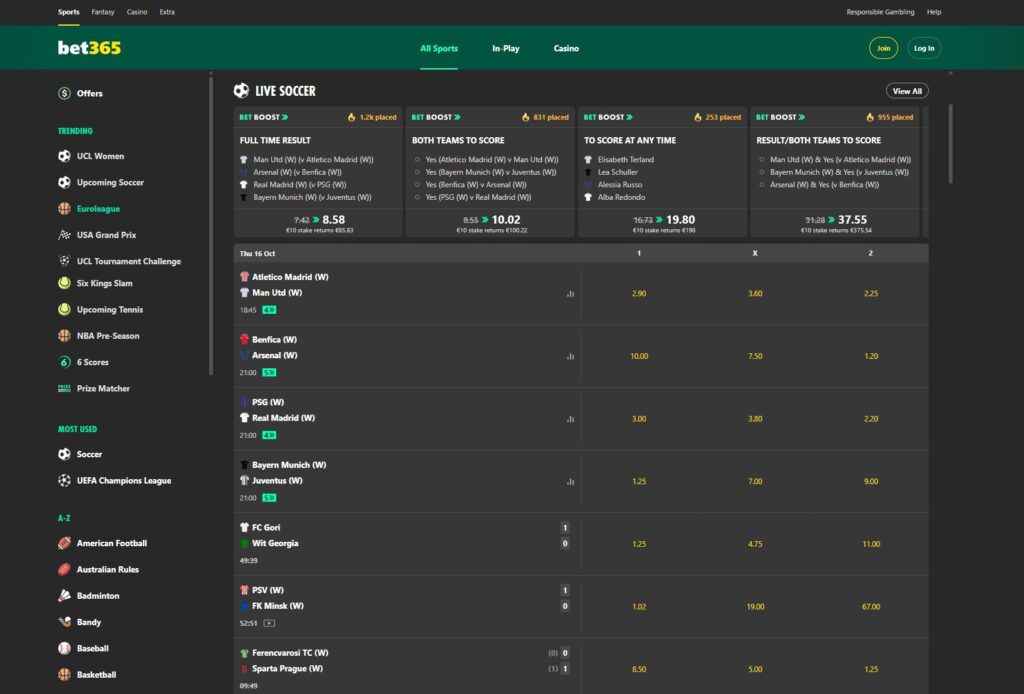1024x694 pixels.
Task: Expand the 4 bet boosts badge for Atletico Madrid
Action: pyautogui.click(x=269, y=310)
